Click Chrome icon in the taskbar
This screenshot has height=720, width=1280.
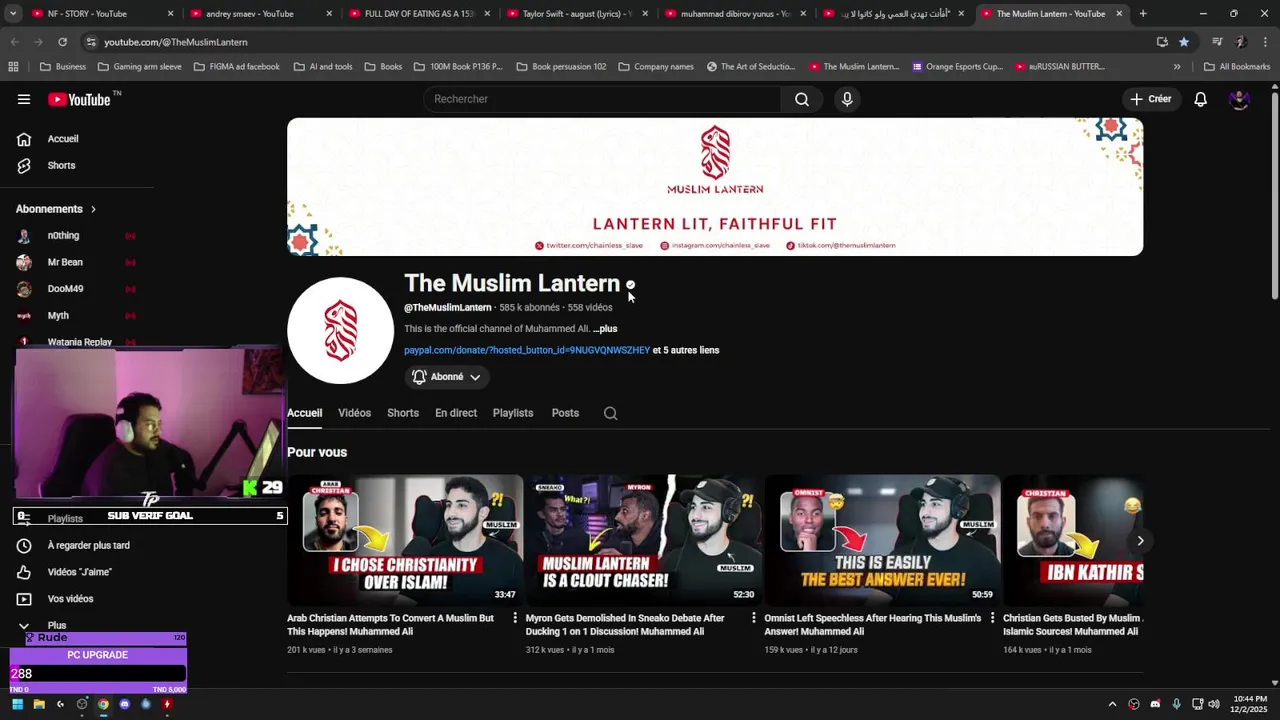[x=103, y=704]
